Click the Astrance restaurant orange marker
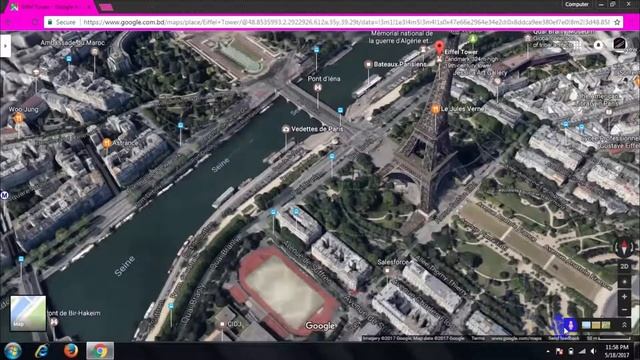The image size is (640, 360). [x=107, y=143]
